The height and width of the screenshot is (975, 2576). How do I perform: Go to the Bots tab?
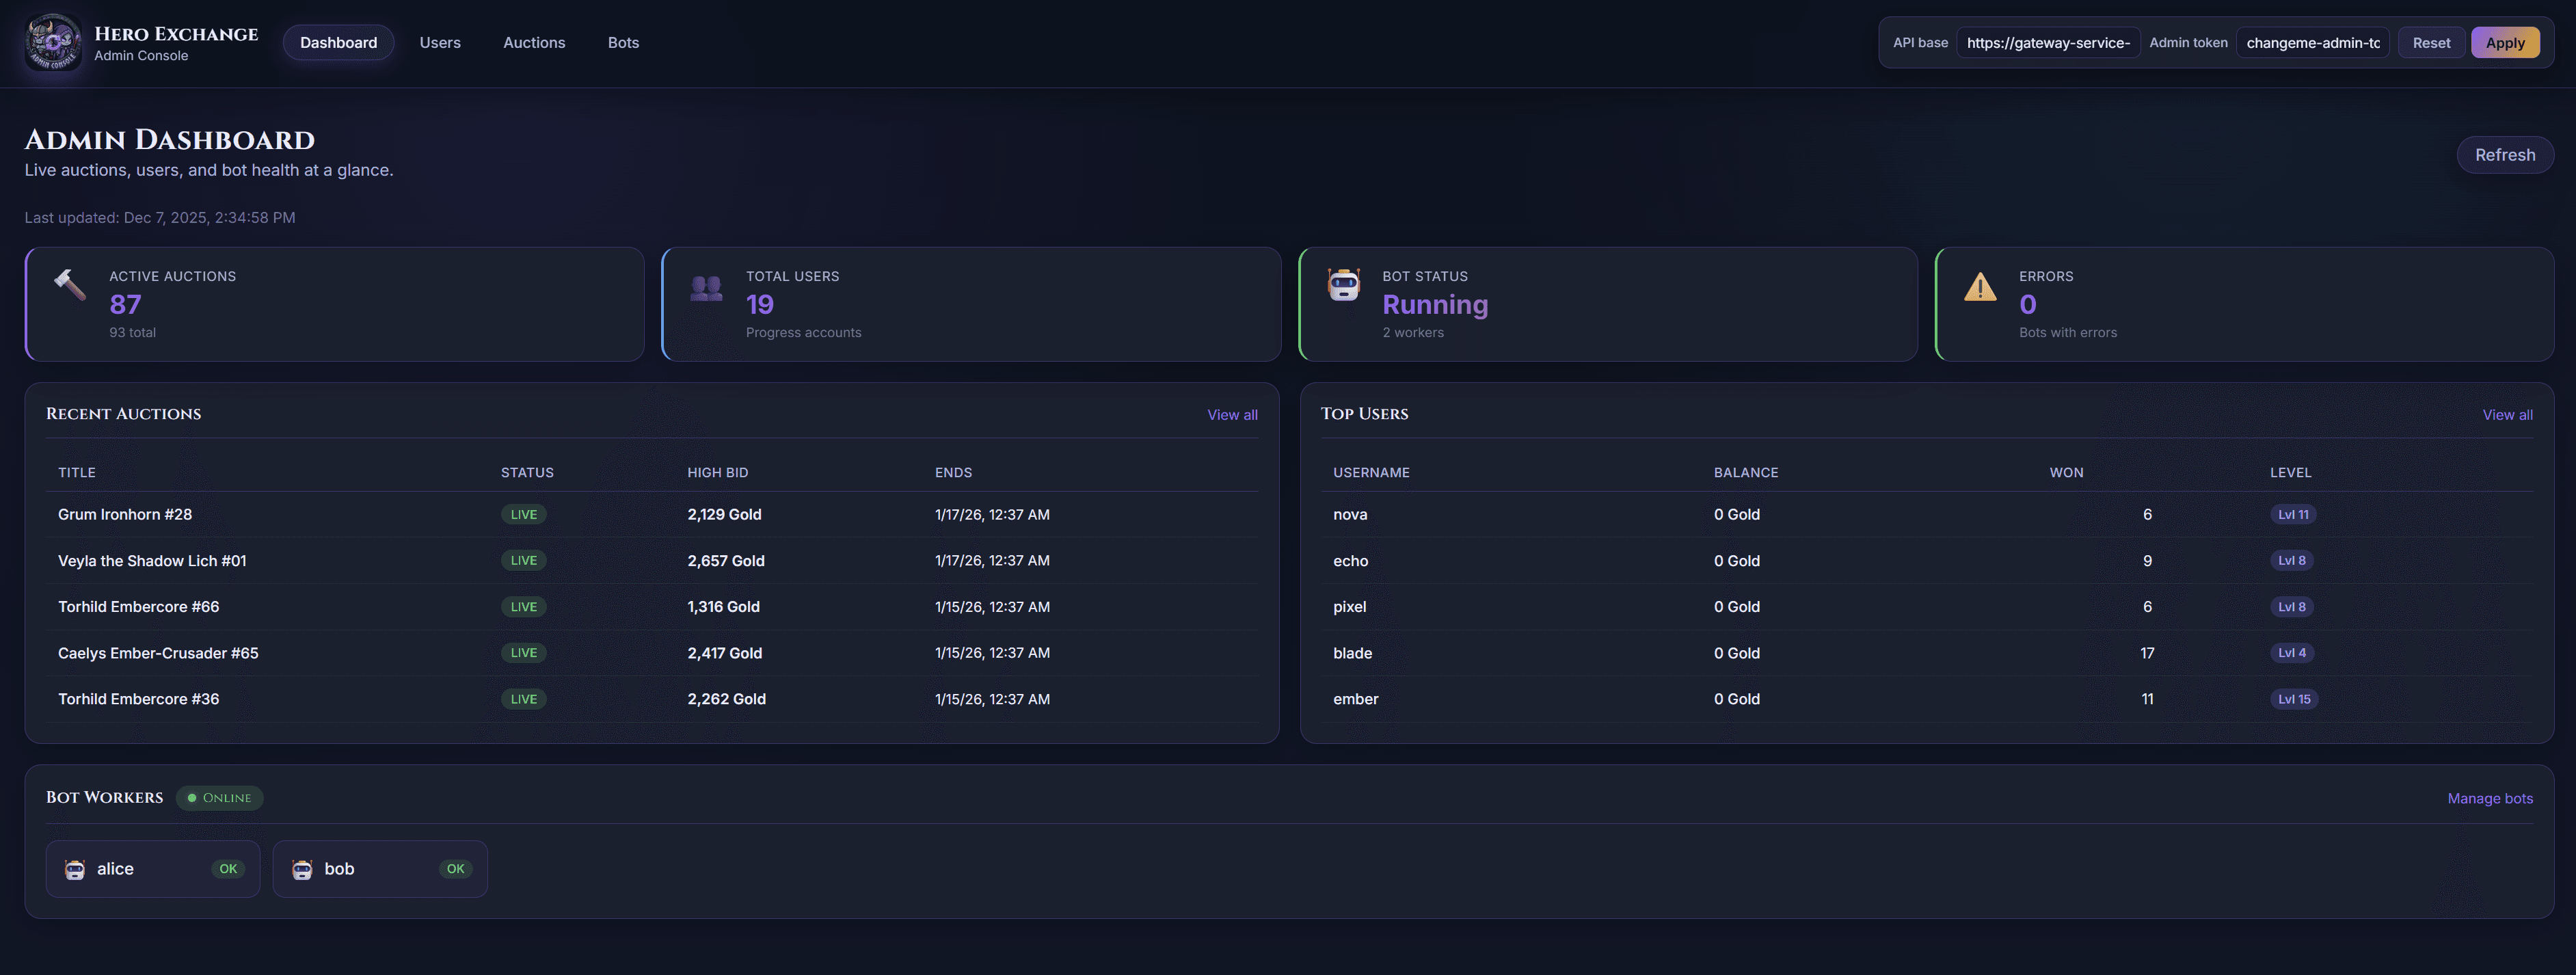623,43
